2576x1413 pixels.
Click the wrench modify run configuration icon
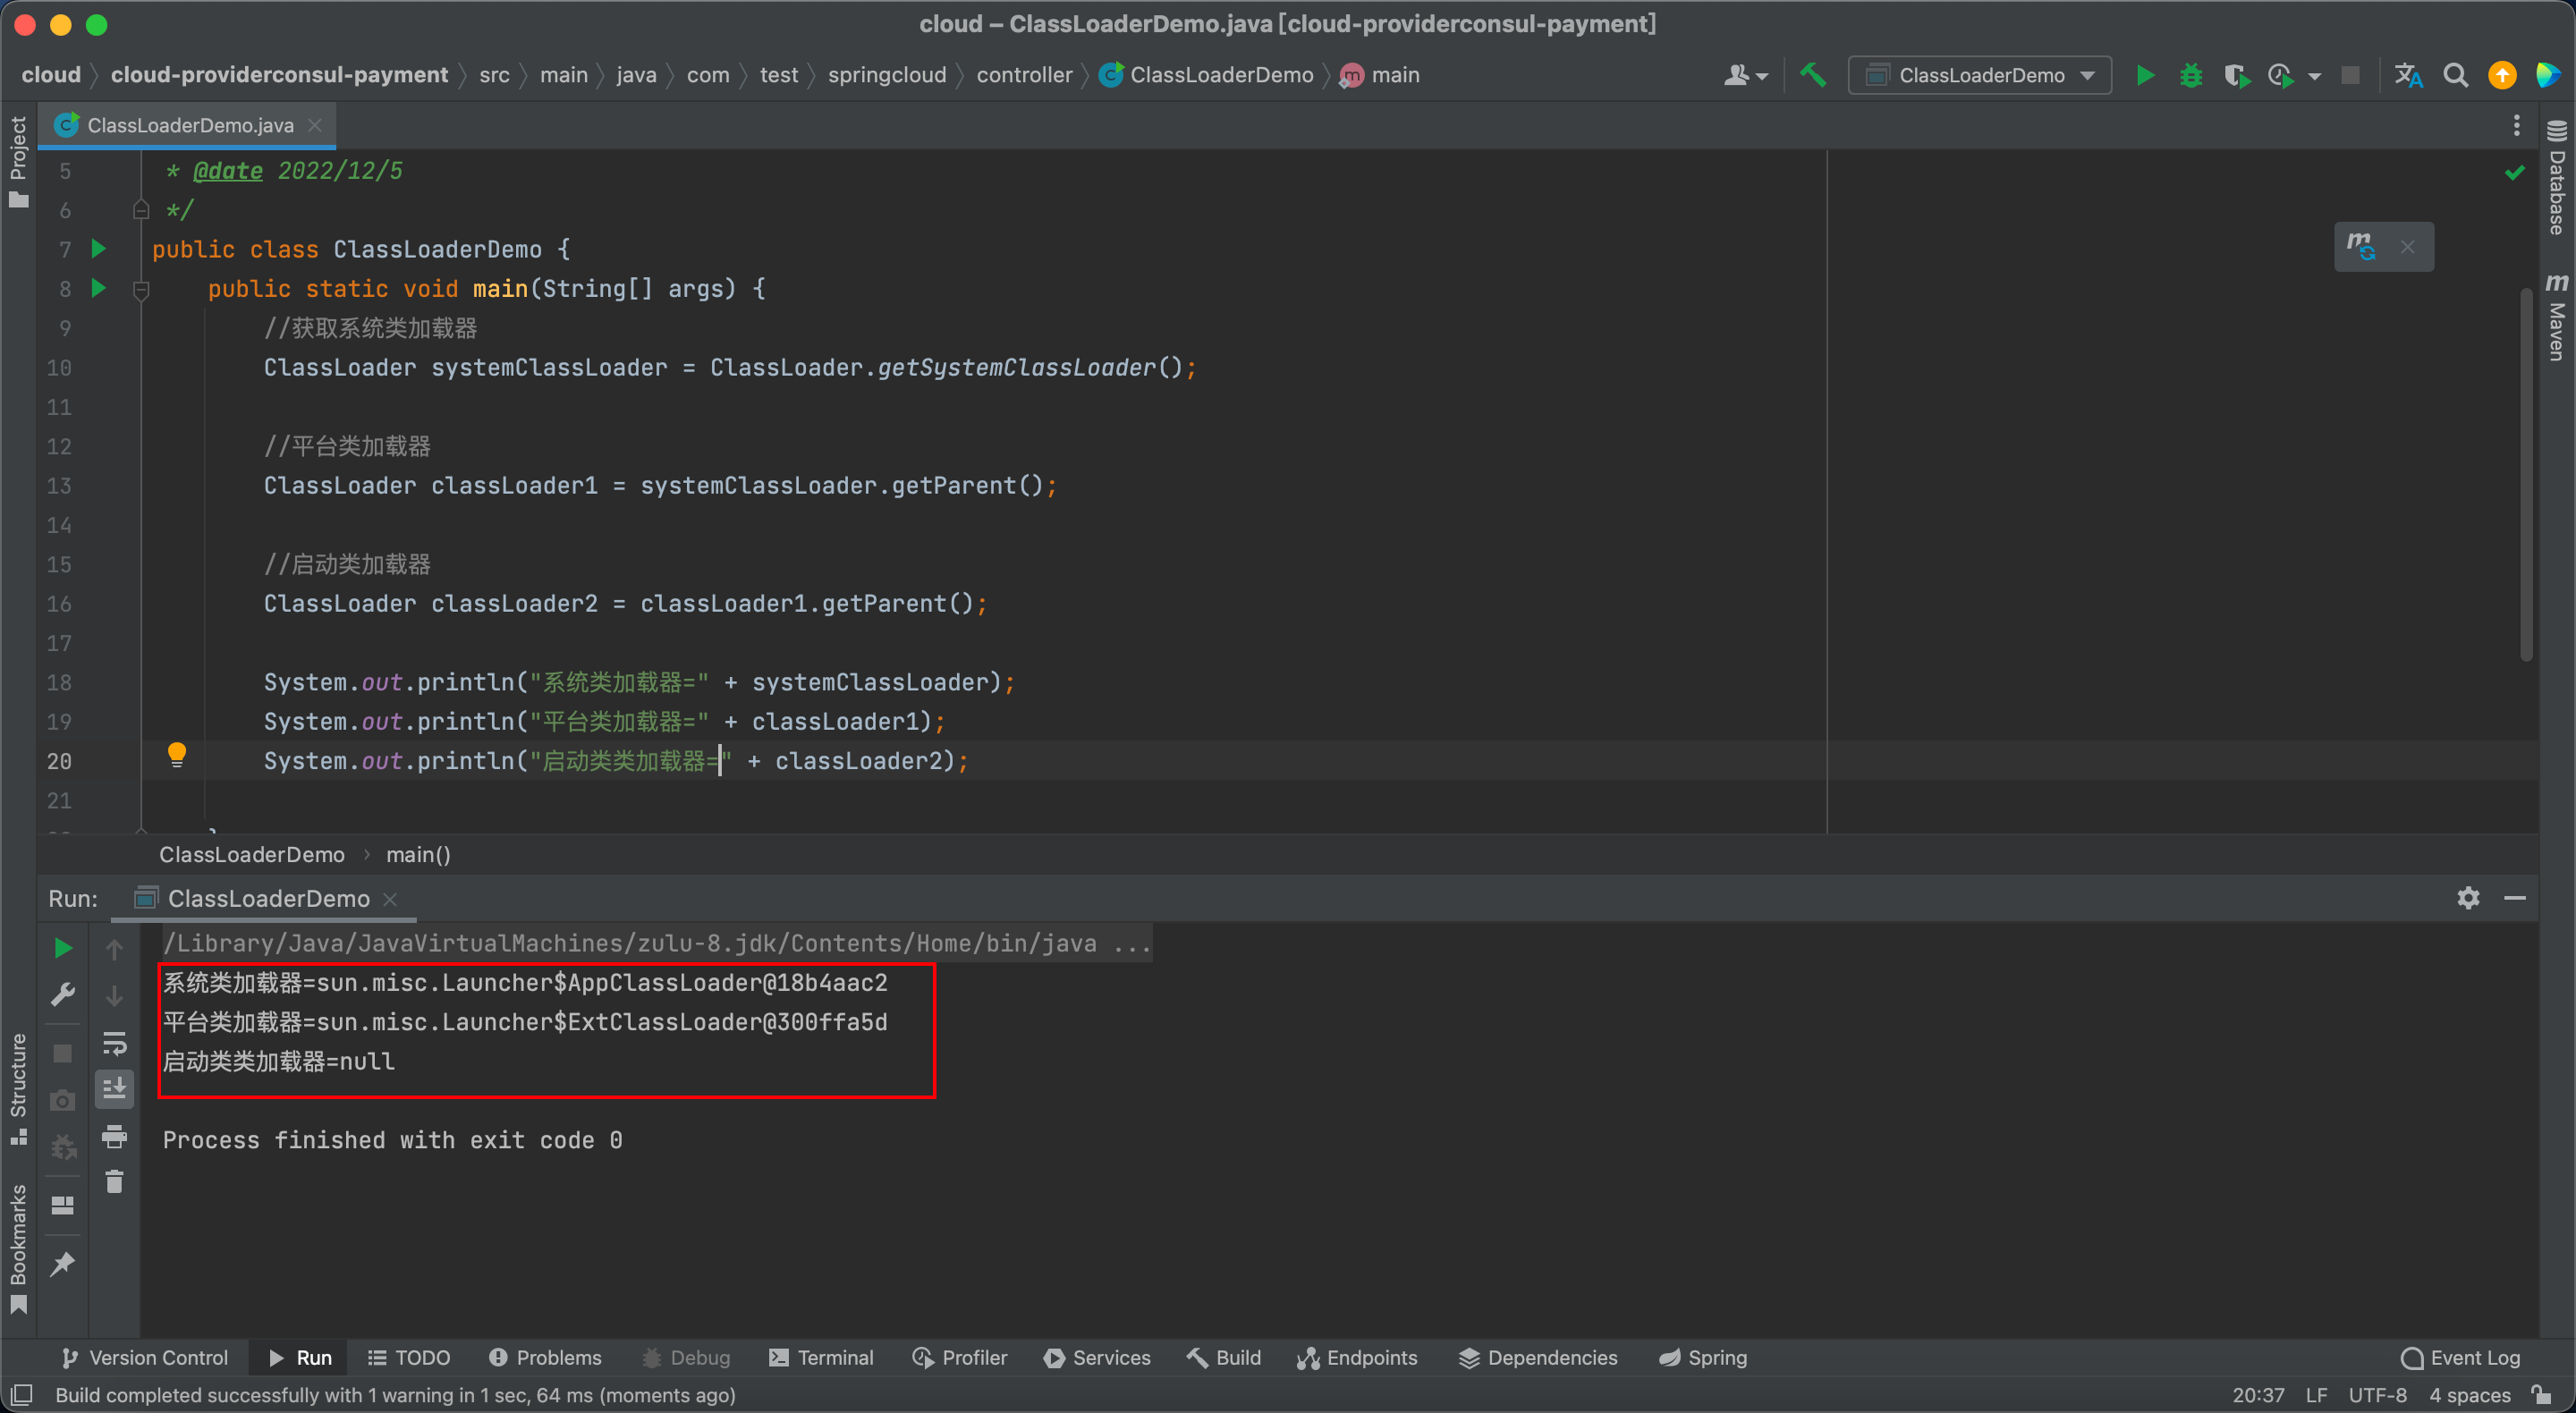tap(62, 995)
